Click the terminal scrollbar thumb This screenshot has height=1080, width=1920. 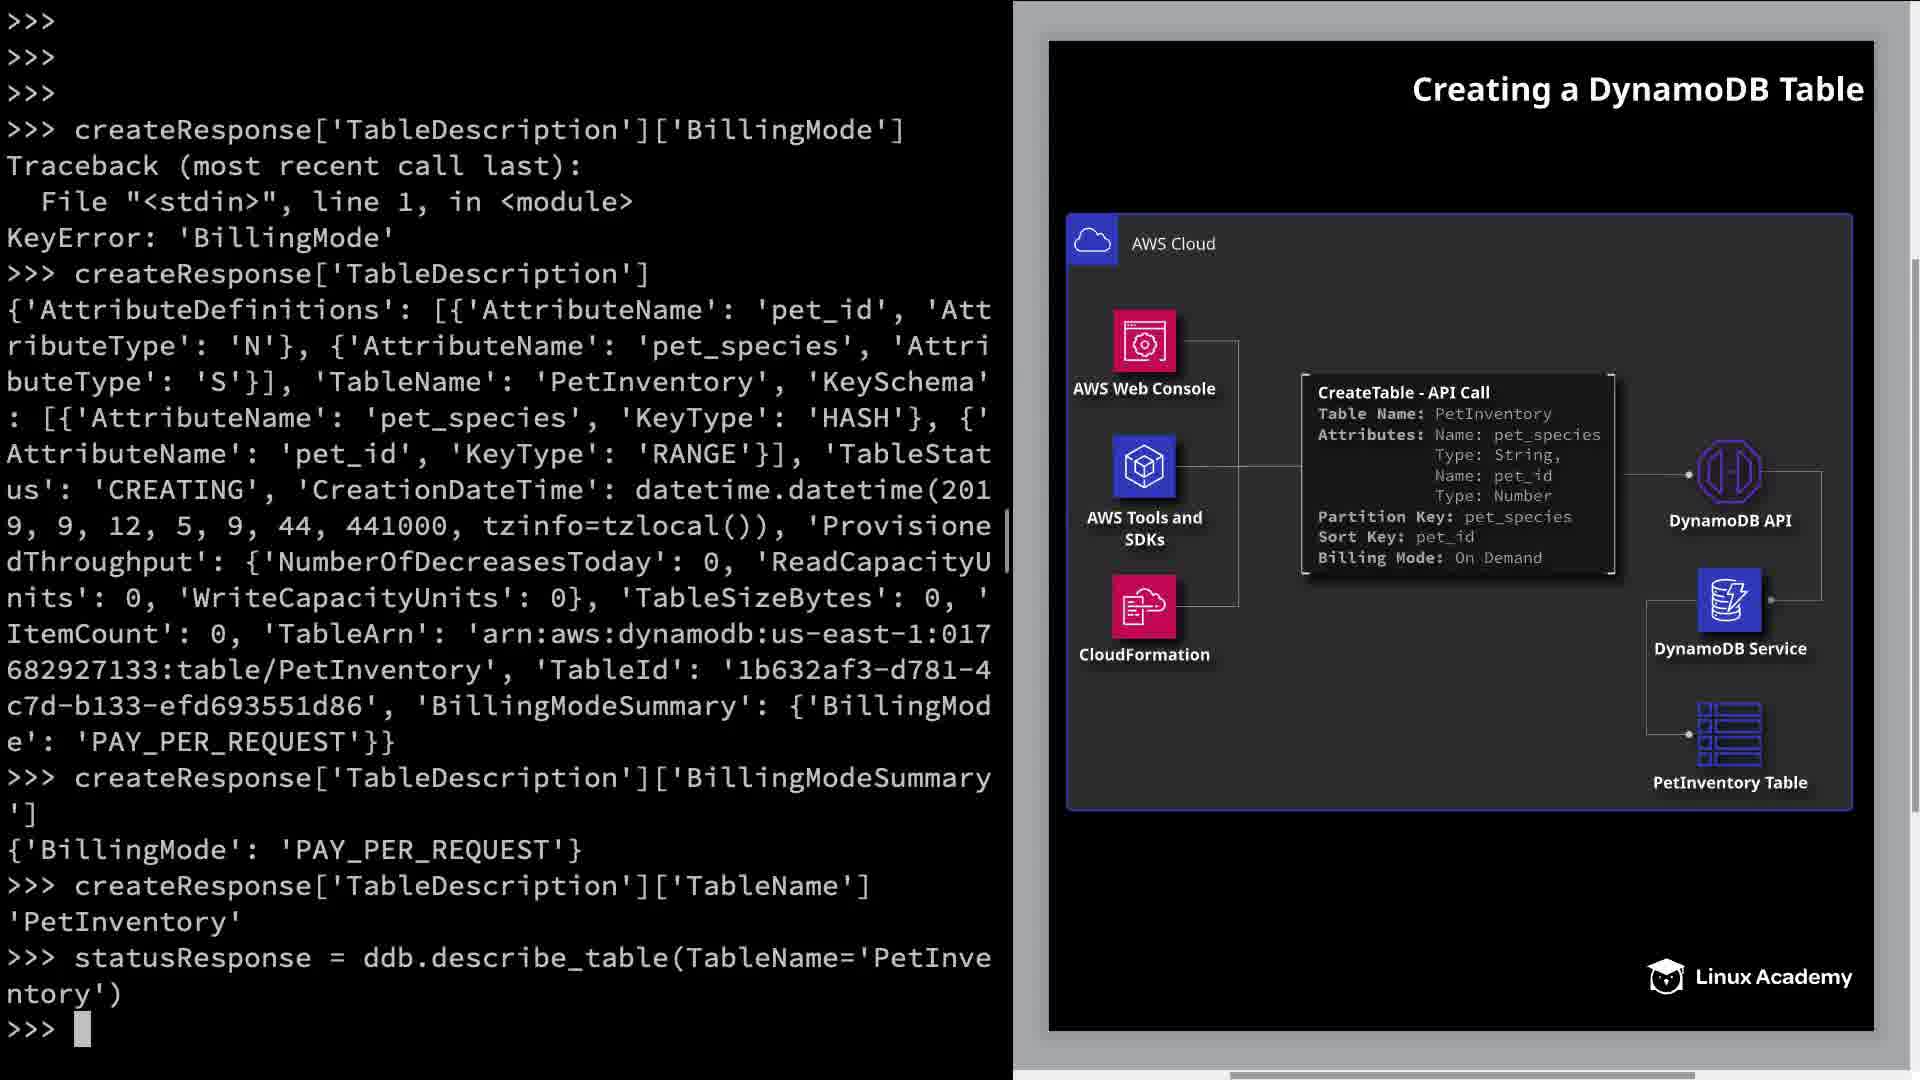1007,540
